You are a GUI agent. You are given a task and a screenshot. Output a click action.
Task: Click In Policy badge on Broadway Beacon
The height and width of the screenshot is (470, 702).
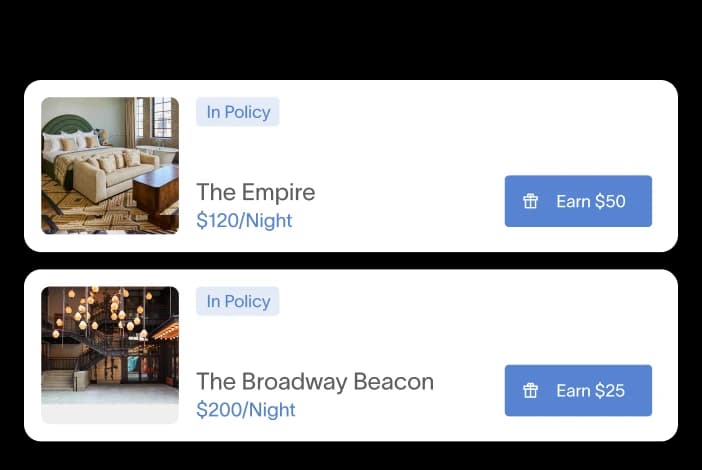coord(238,301)
